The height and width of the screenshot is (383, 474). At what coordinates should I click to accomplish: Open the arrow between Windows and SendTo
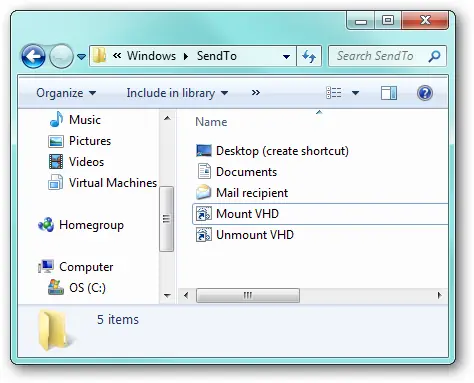[186, 56]
